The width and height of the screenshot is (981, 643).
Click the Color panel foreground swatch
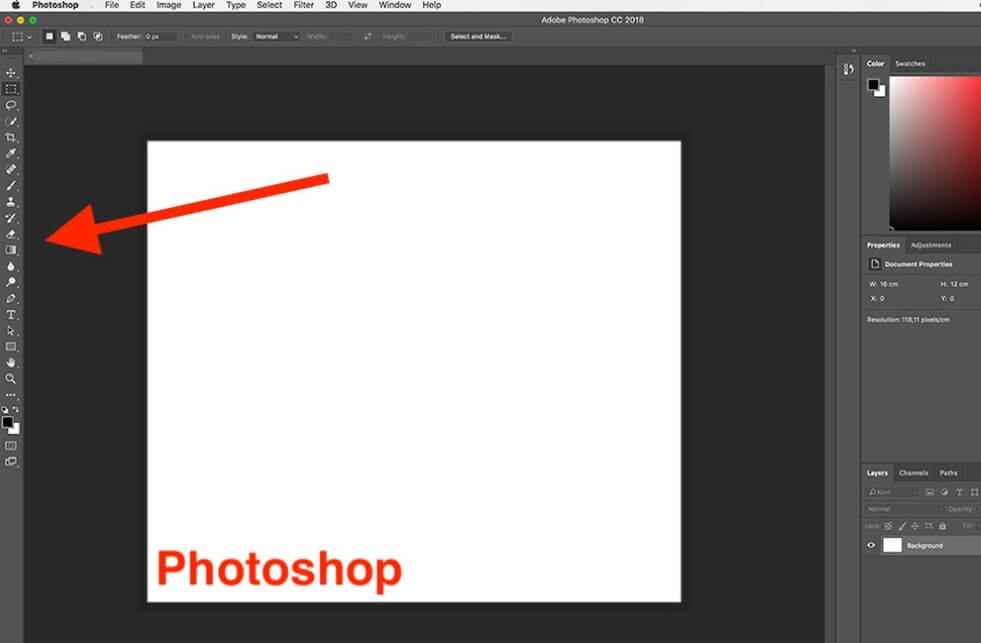point(873,84)
